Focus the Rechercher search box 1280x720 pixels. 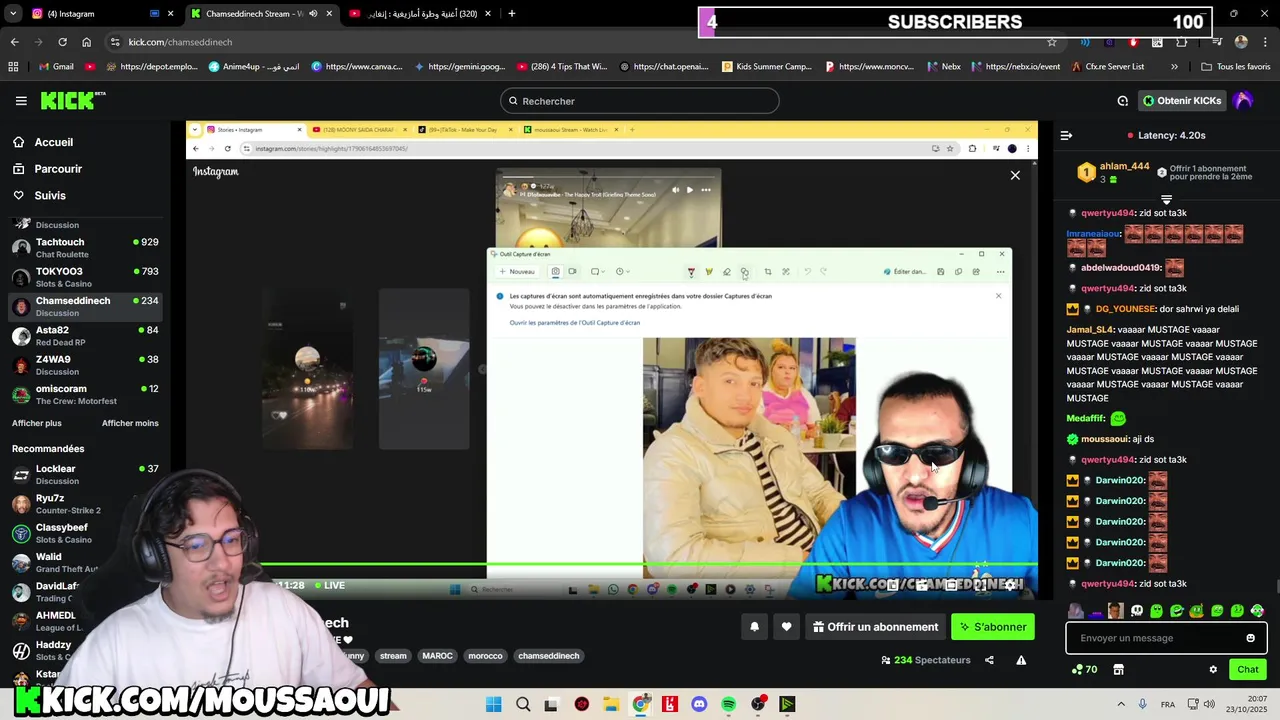640,101
